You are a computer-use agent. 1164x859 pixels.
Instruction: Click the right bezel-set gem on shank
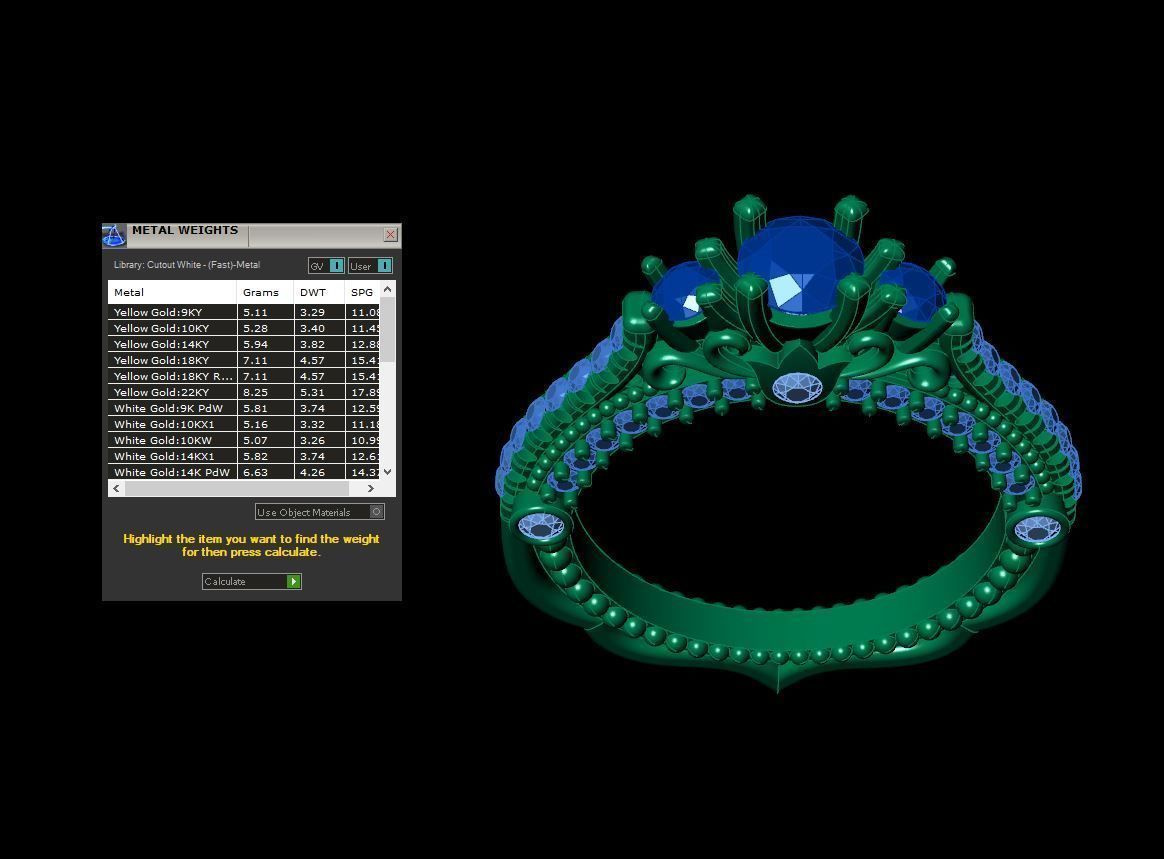1038,529
